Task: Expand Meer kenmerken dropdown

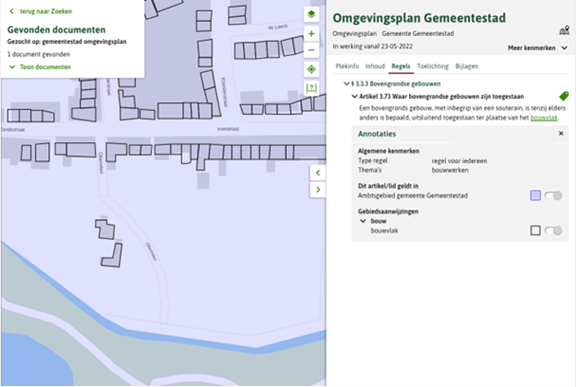Action: [537, 48]
